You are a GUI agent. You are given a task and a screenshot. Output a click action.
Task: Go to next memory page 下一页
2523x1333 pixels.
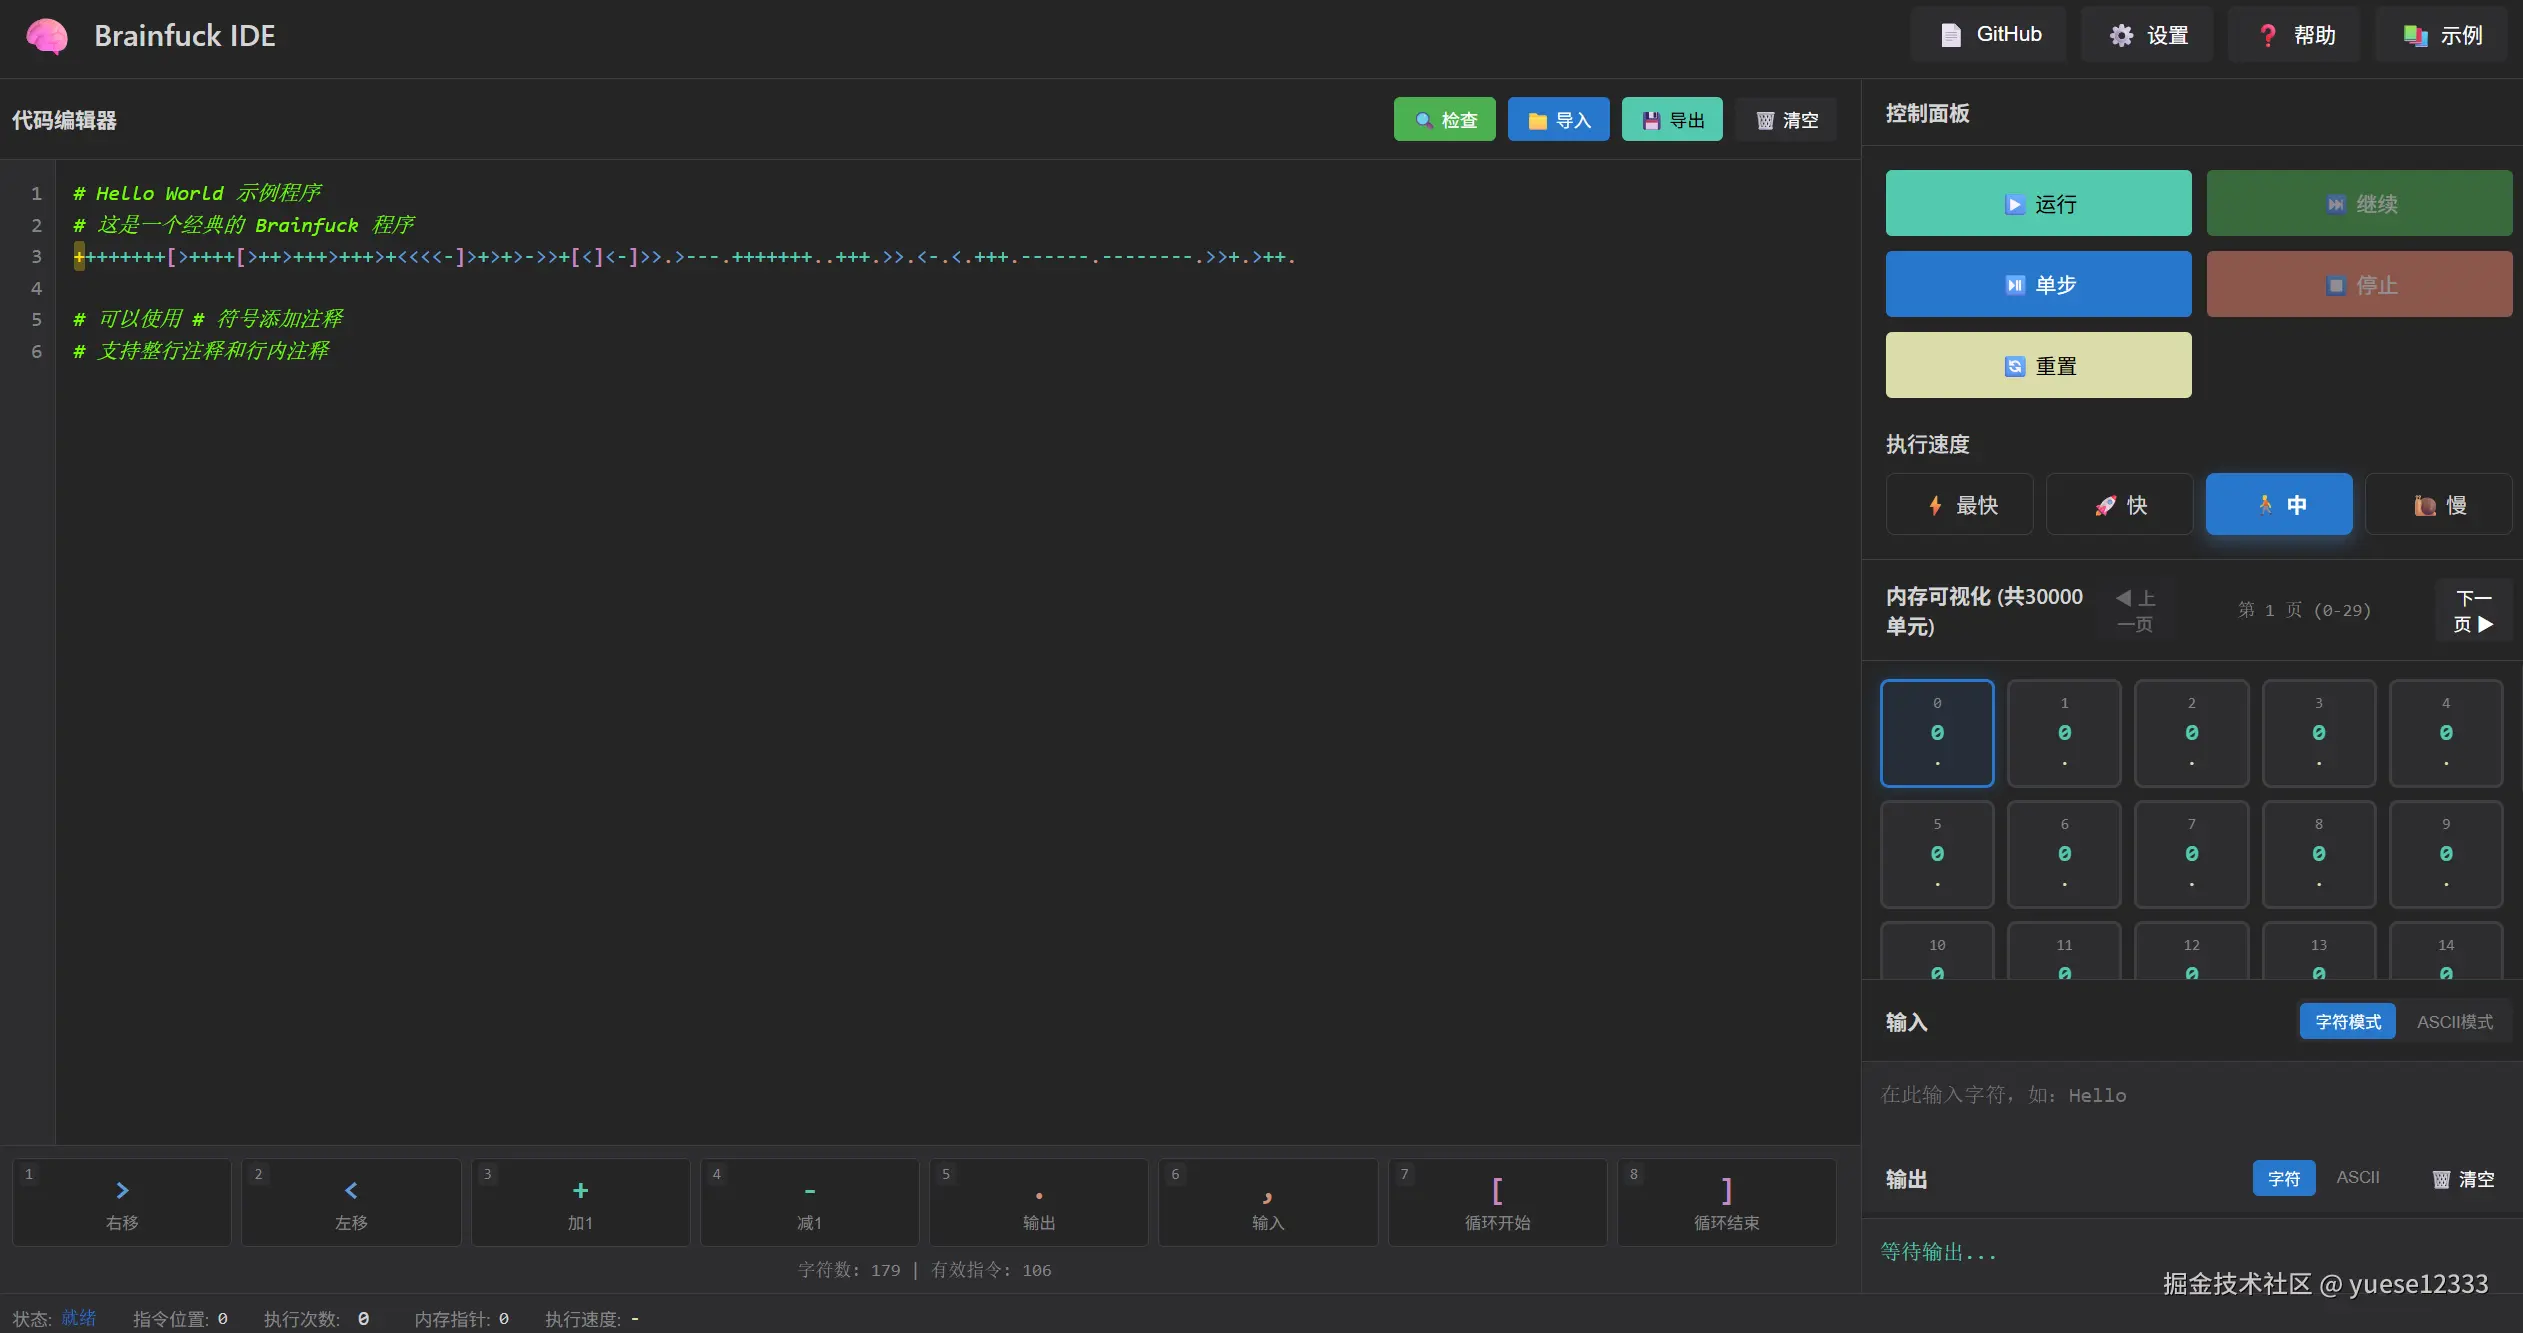2473,610
